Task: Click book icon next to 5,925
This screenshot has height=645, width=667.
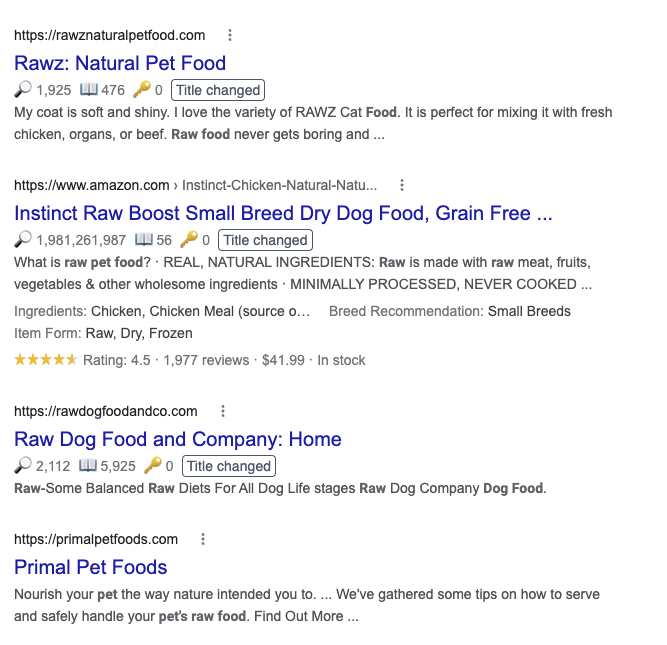Action: point(87,466)
